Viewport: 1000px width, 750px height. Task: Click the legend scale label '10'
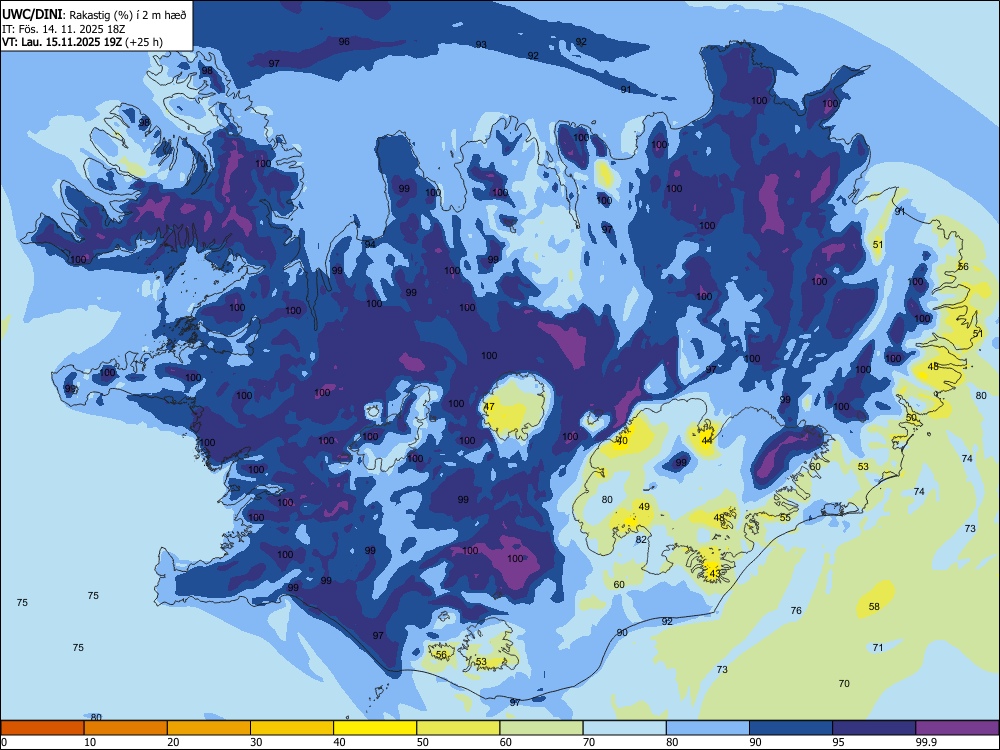point(91,742)
